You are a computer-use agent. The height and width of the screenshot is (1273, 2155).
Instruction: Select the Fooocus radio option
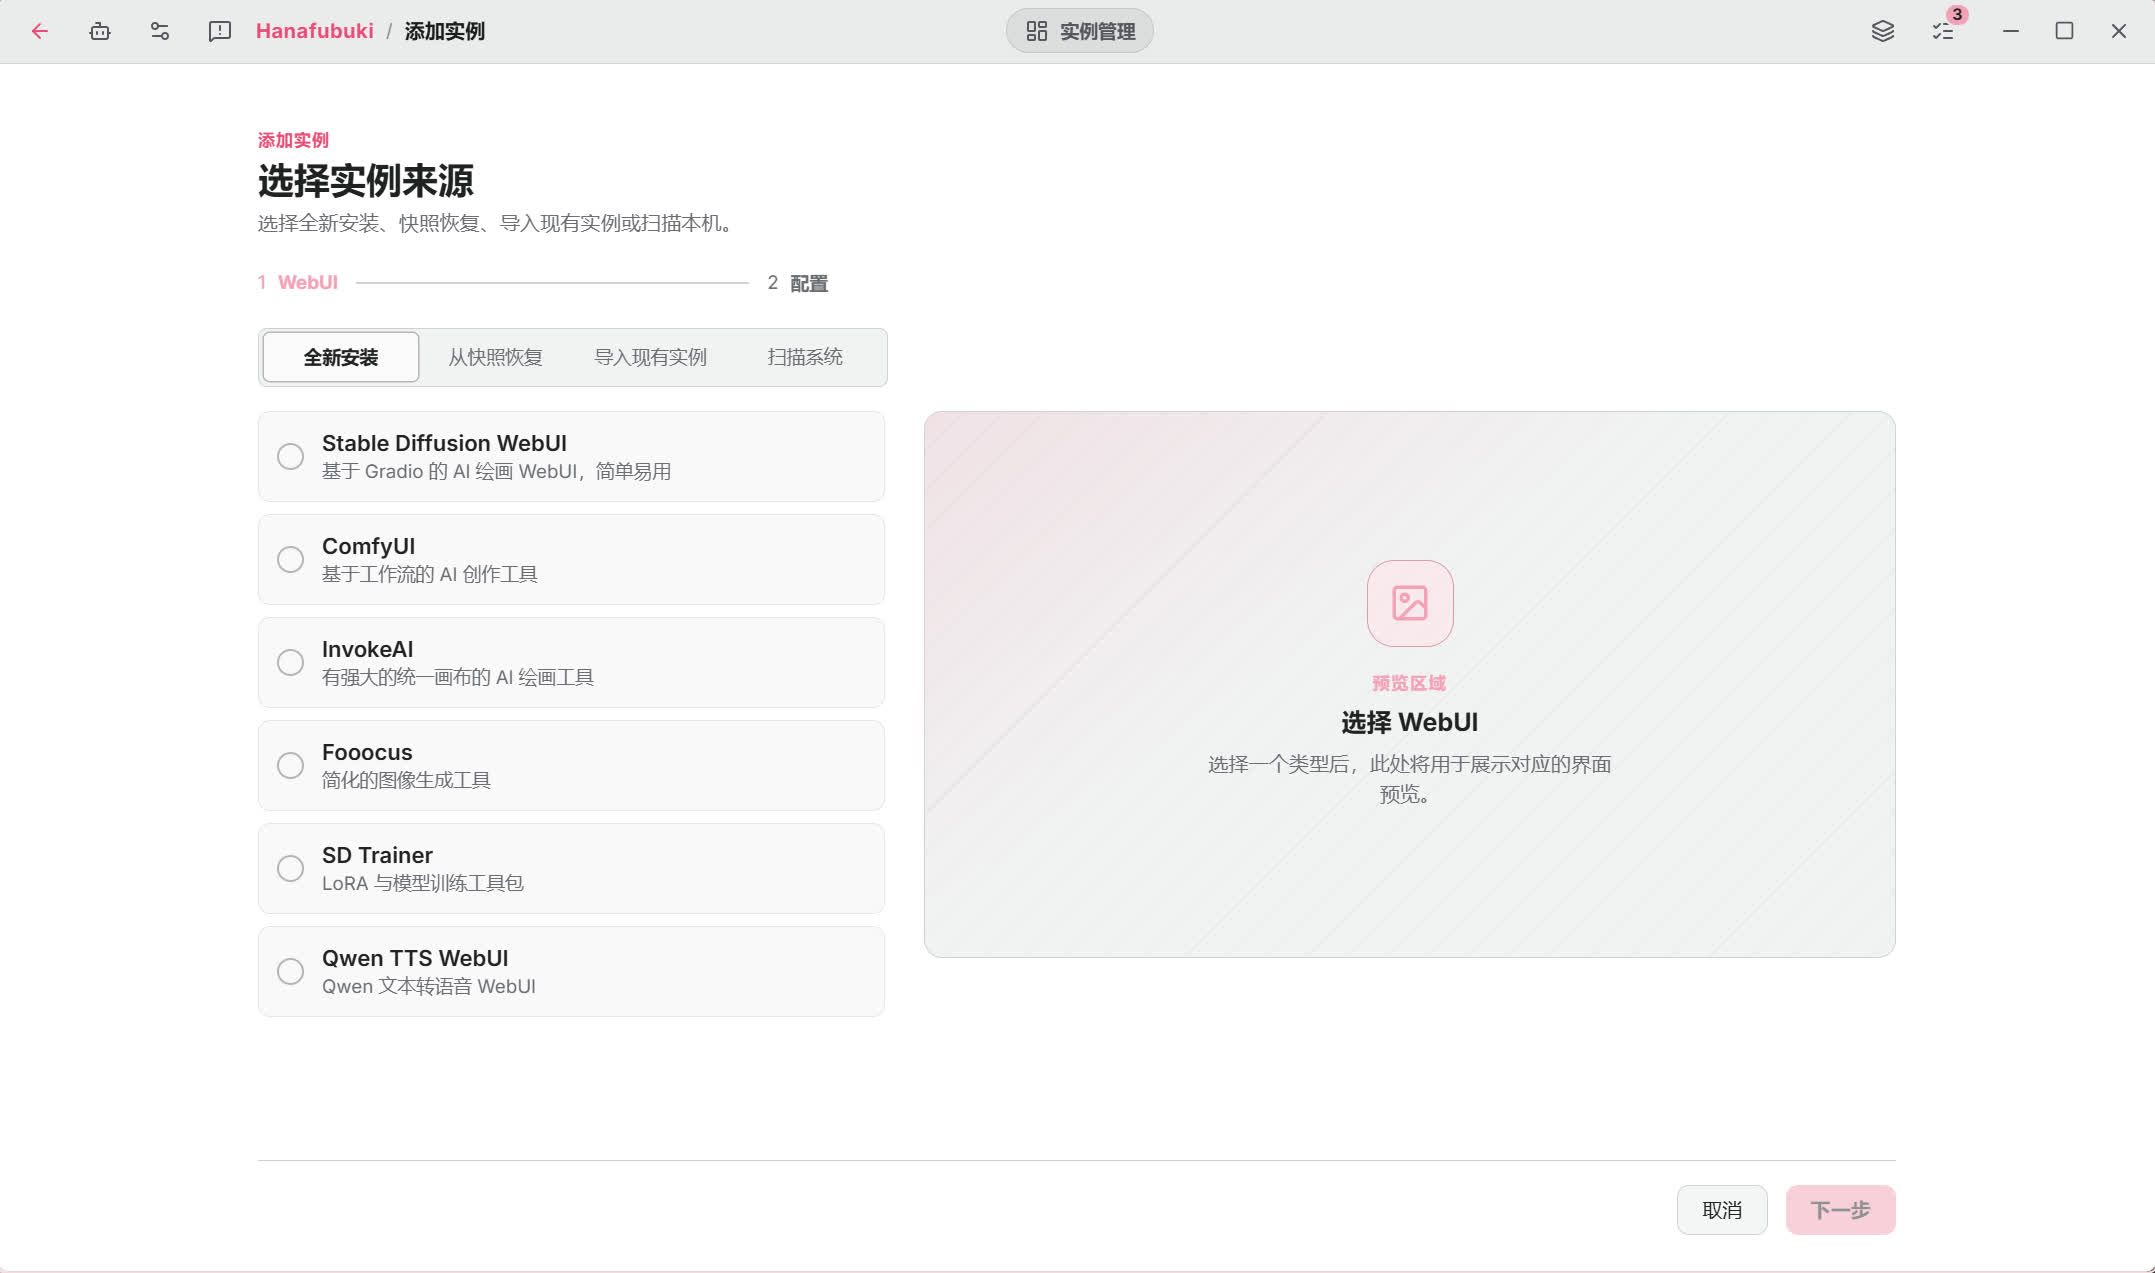290,765
